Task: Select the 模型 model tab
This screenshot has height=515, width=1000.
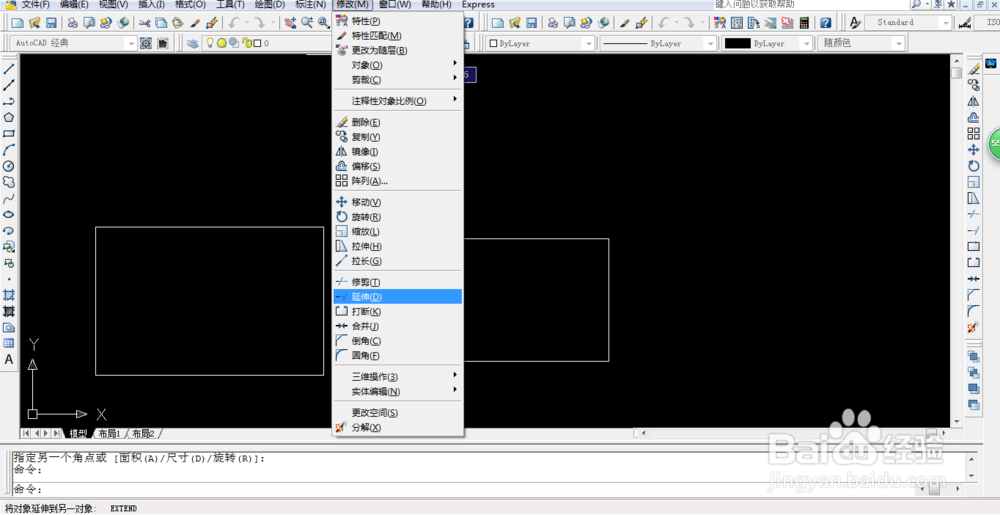Action: pos(78,433)
